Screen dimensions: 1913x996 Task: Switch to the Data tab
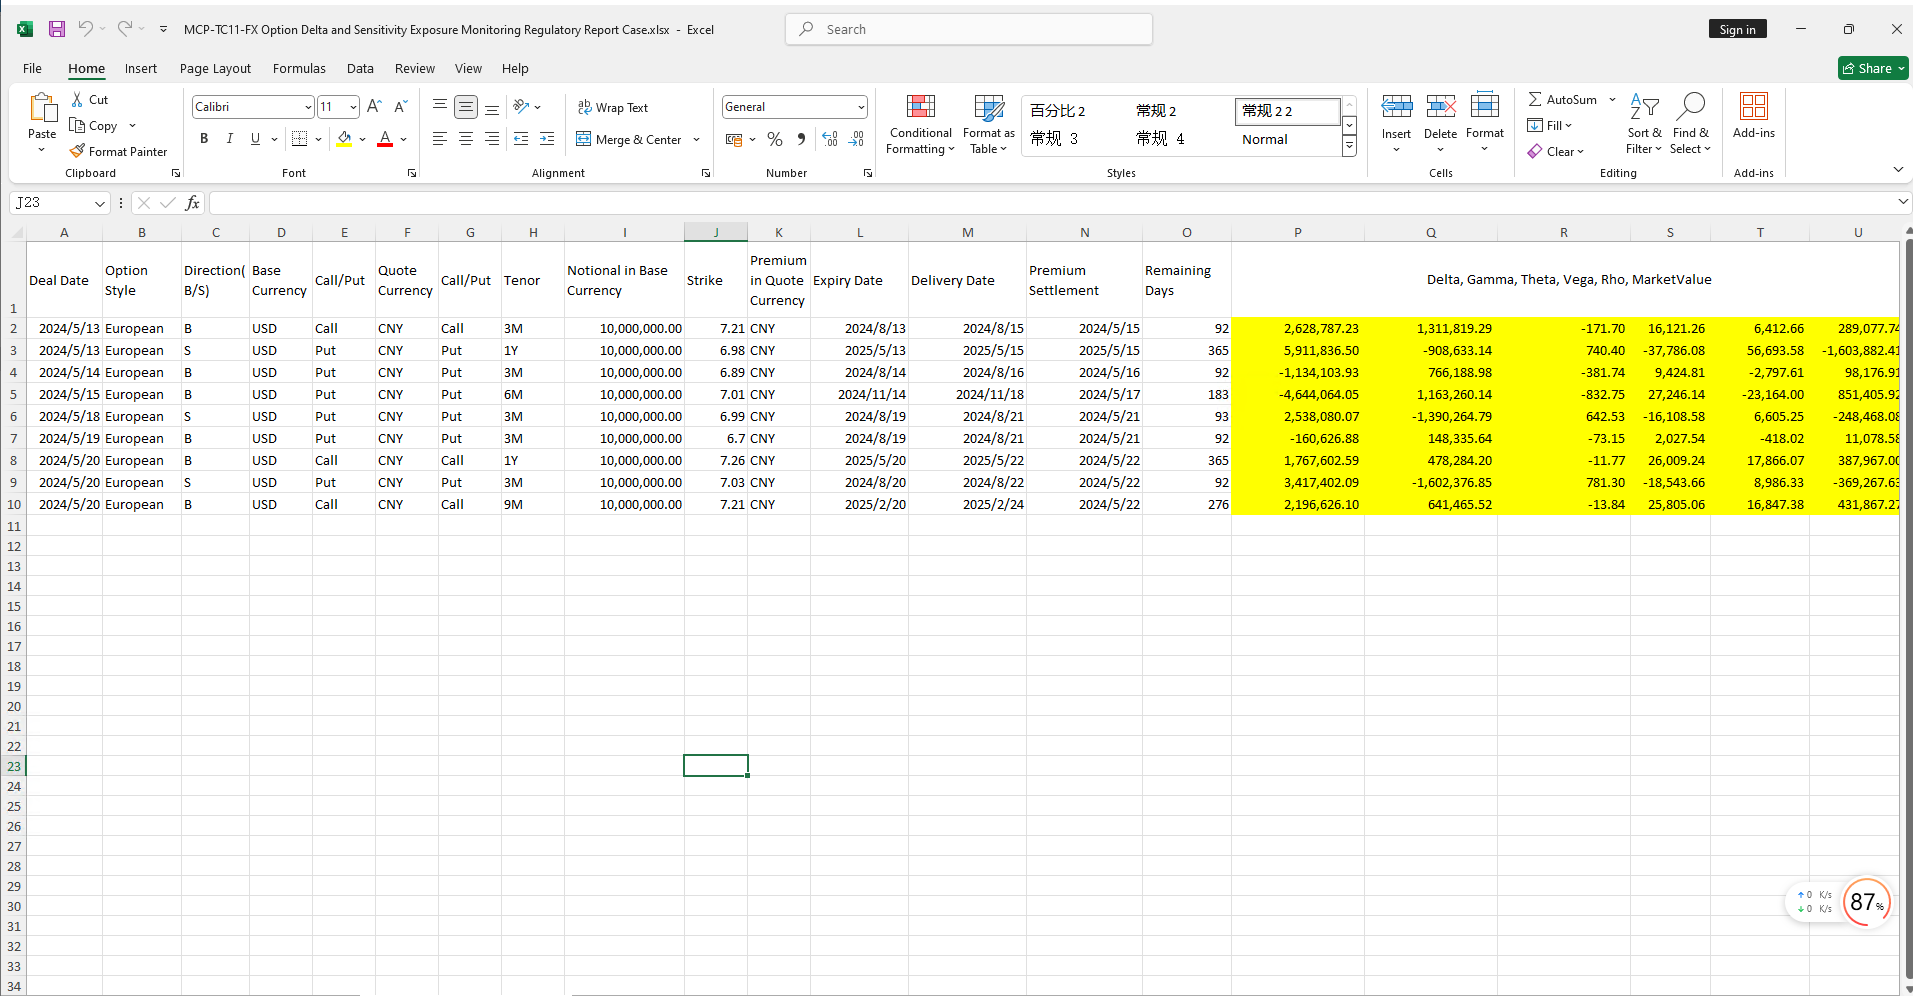pos(360,68)
